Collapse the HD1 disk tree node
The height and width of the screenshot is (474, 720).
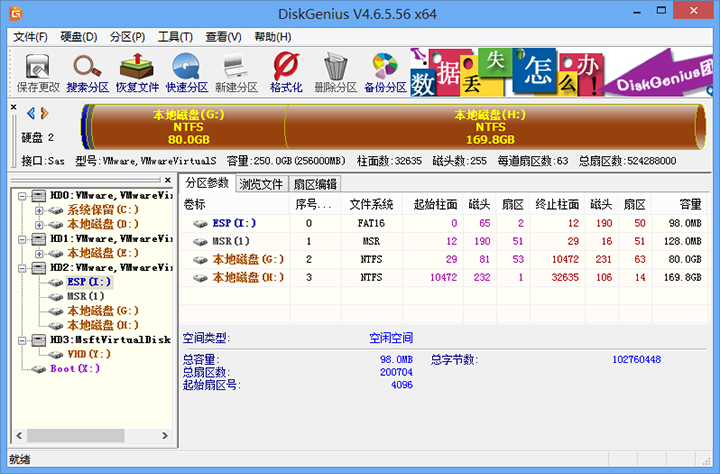point(22,239)
